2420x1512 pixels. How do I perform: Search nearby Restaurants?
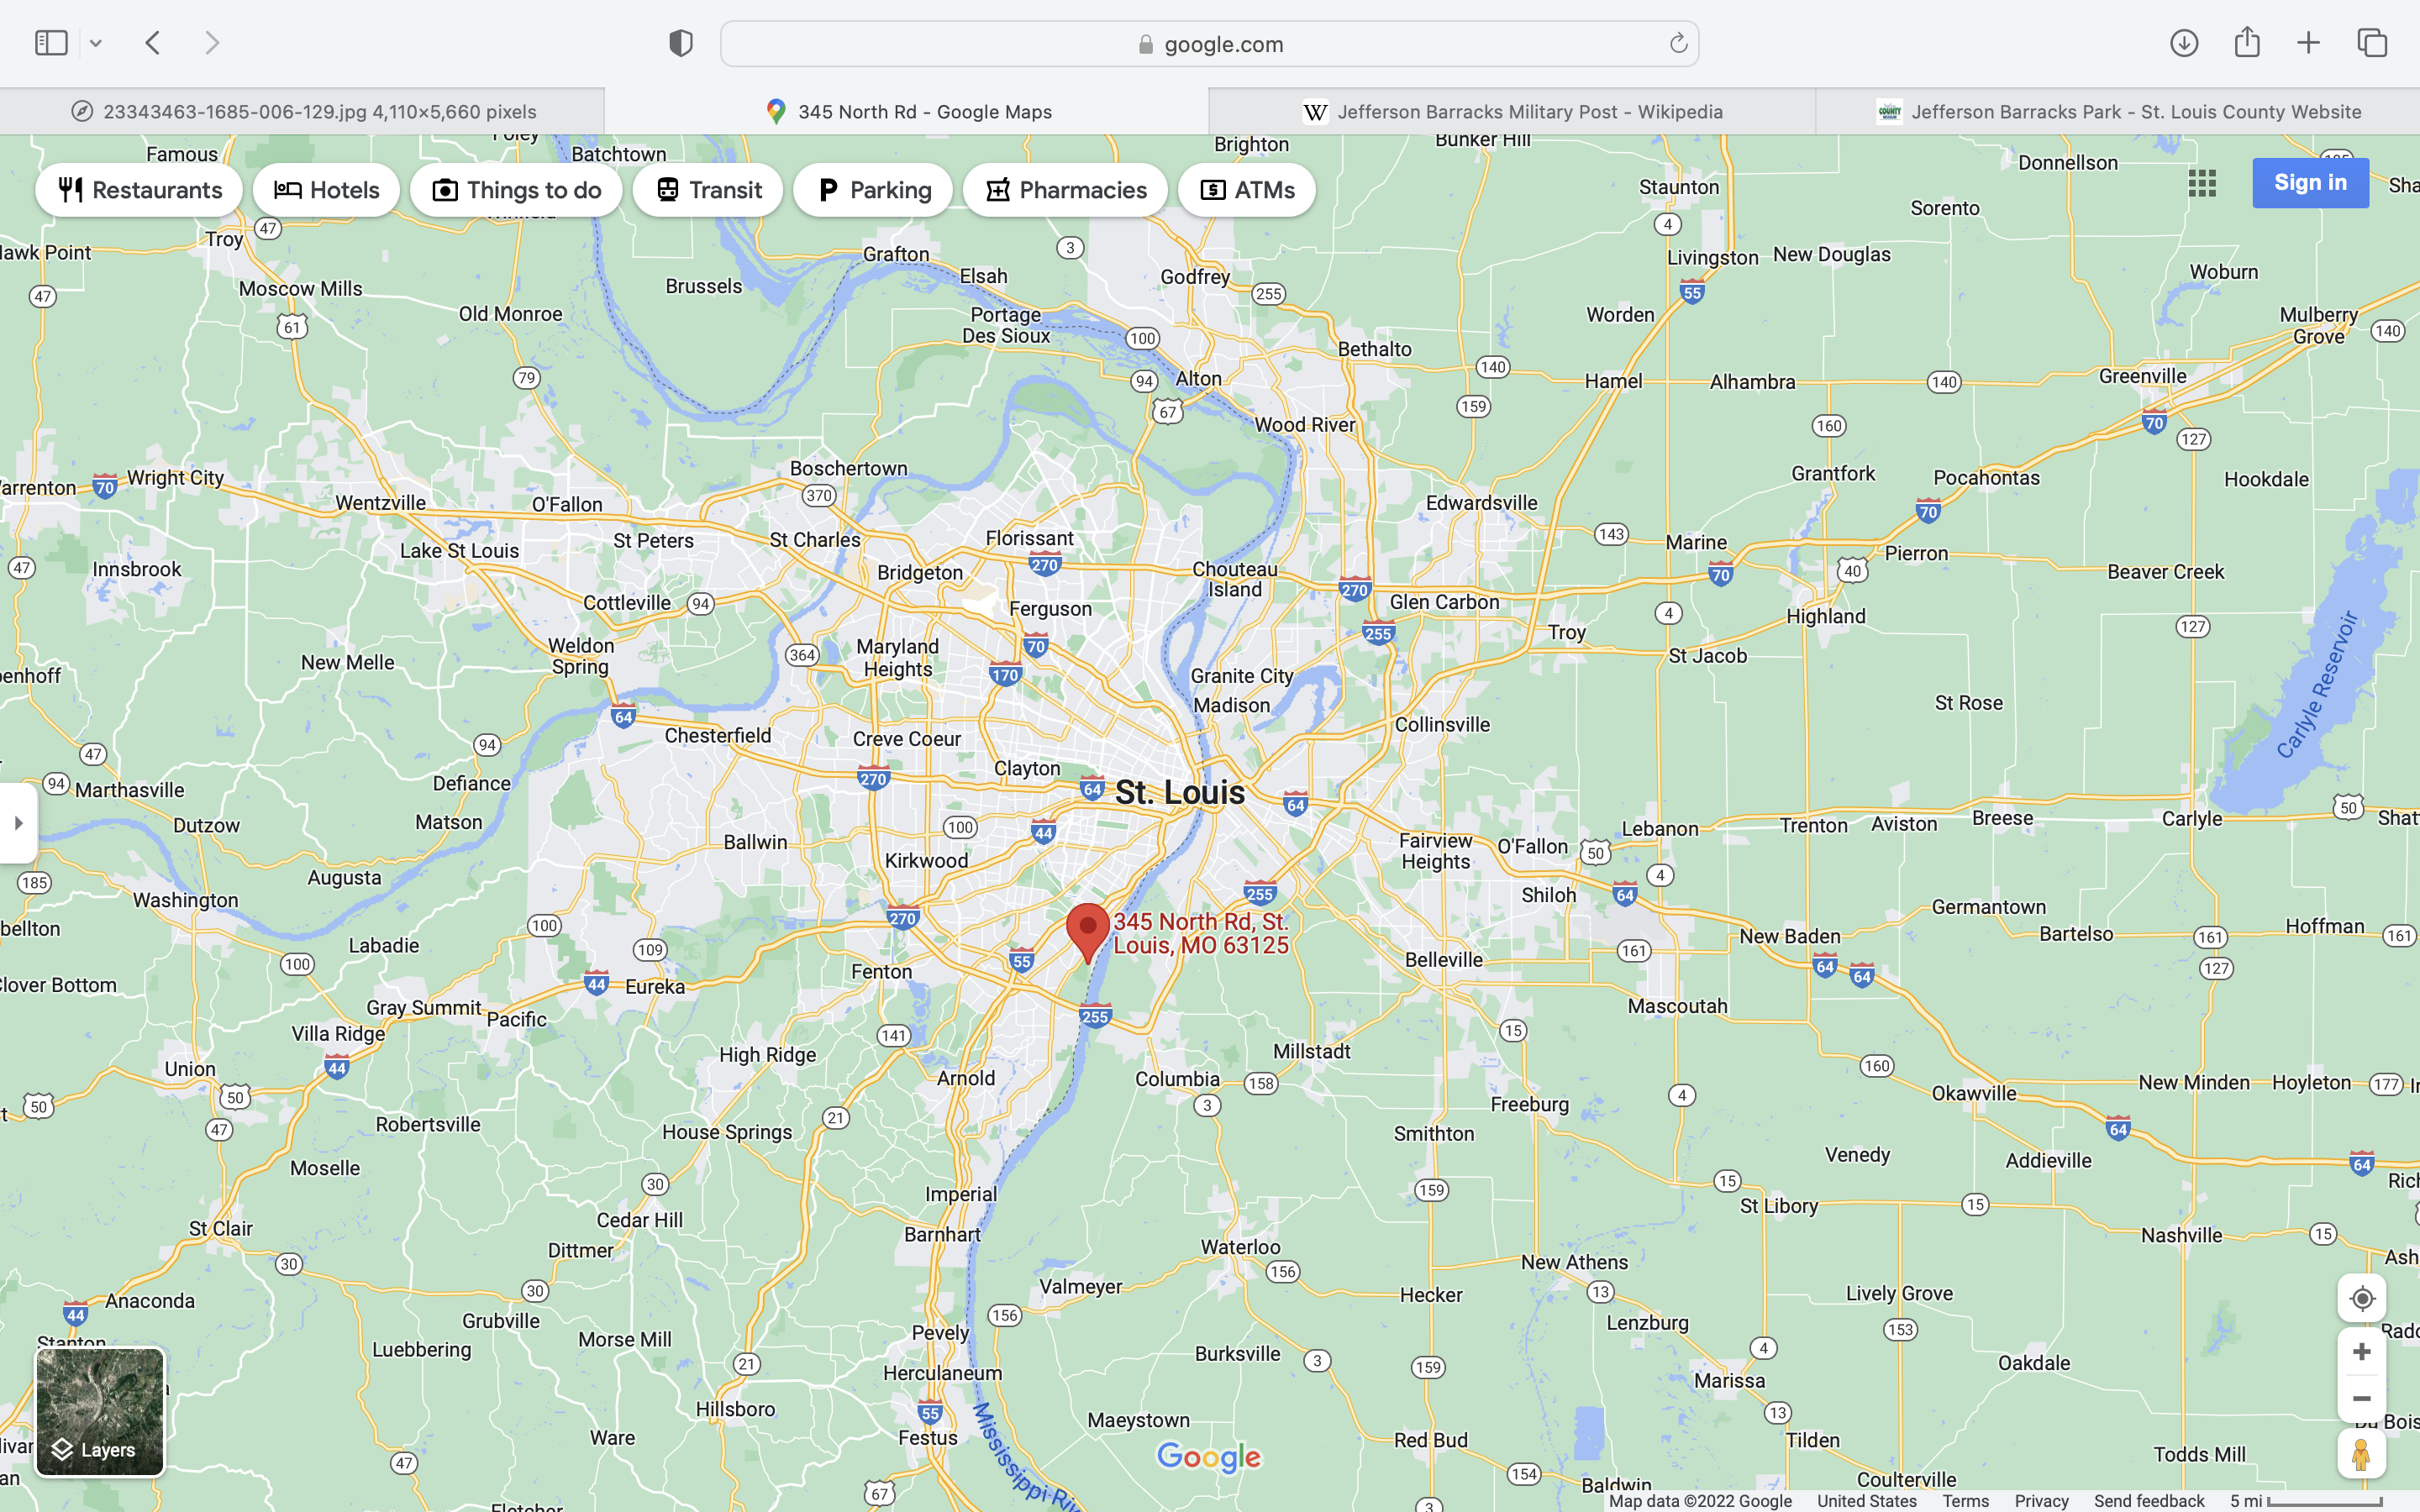point(139,190)
